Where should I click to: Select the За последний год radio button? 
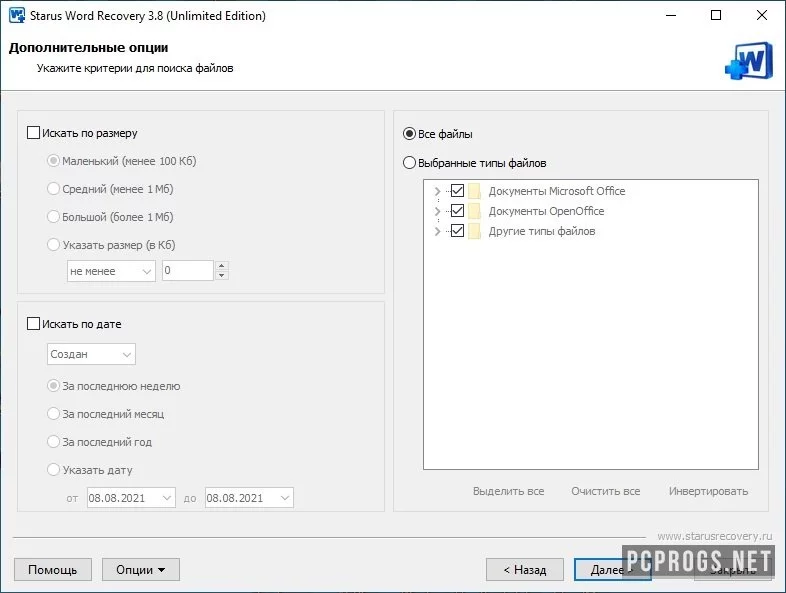(x=53, y=442)
